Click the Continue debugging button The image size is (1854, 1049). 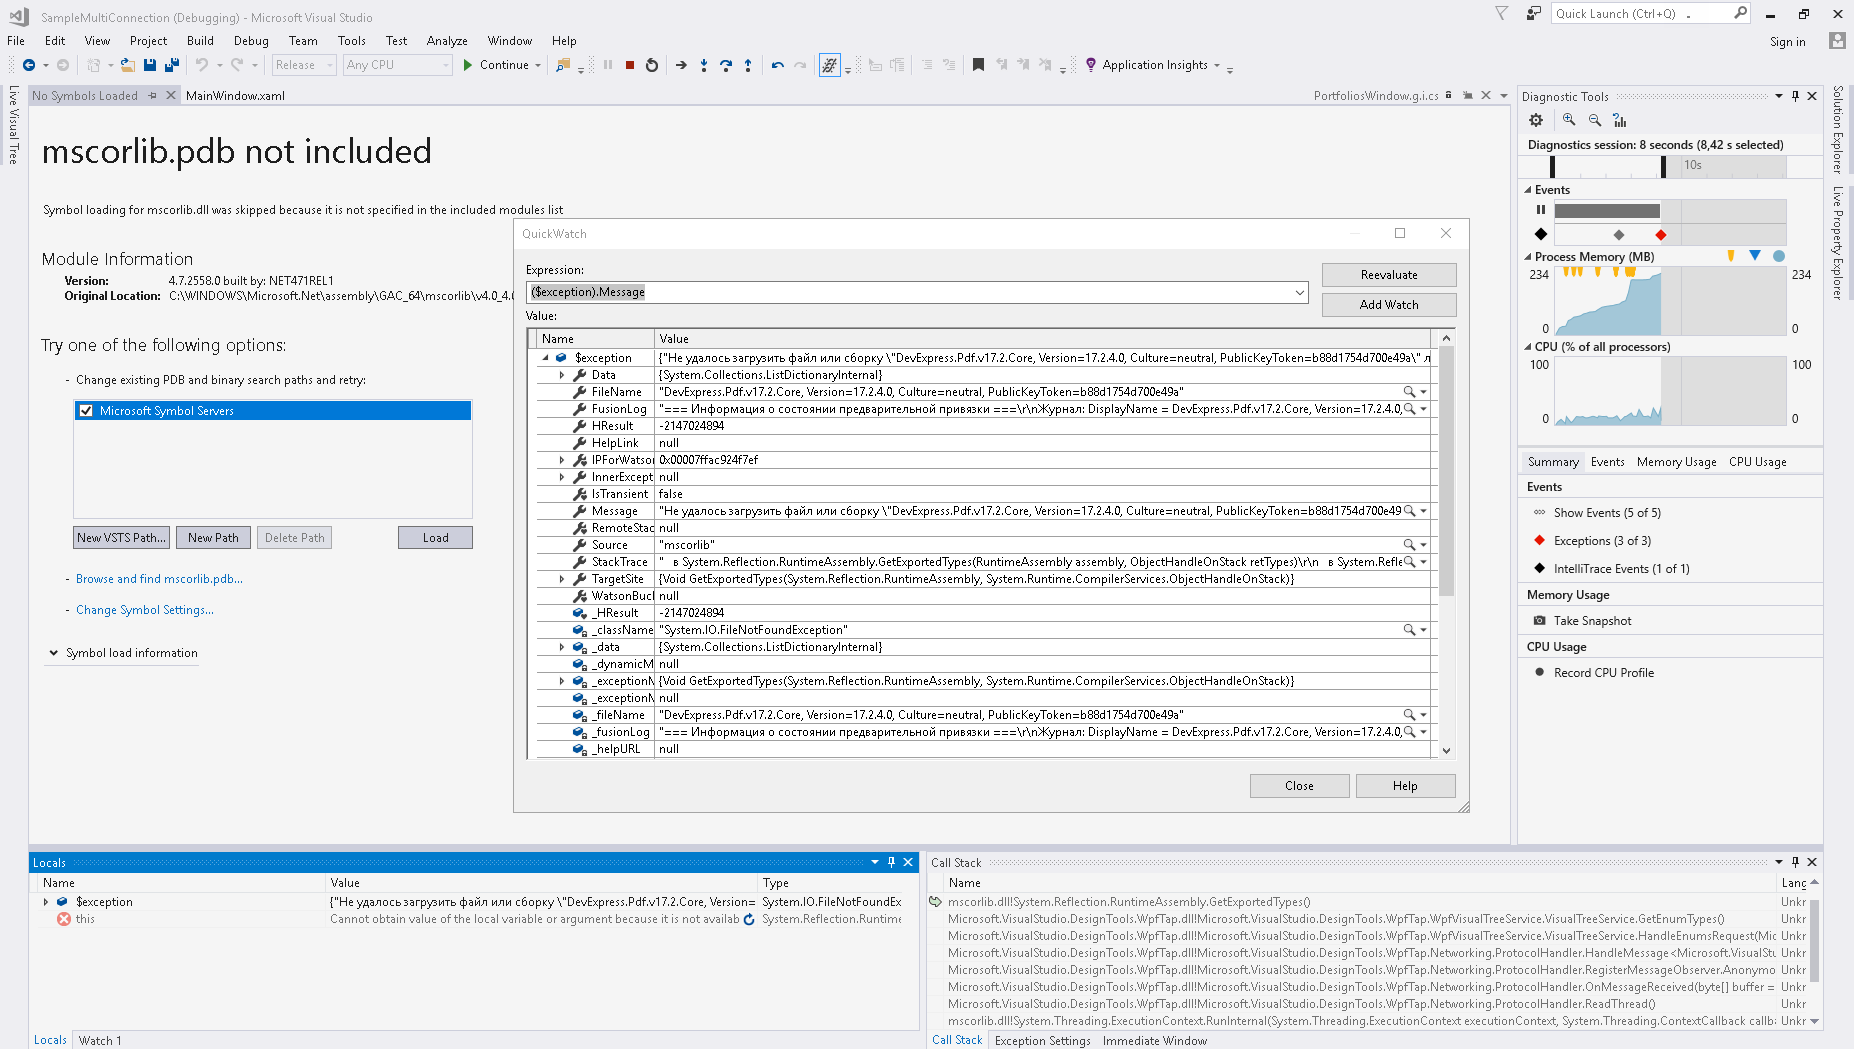495,65
